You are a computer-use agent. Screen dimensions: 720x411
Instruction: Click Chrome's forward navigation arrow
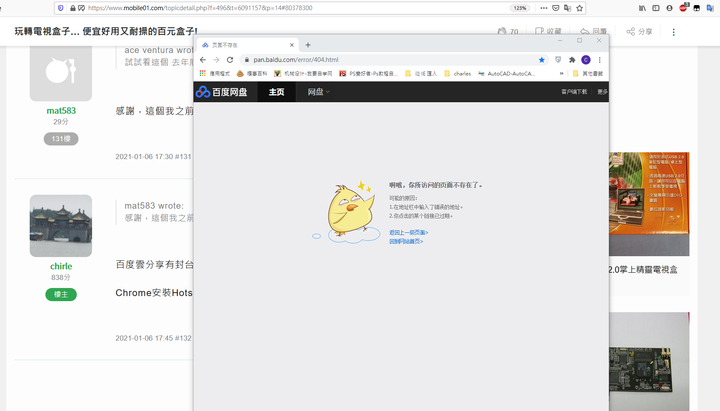216,60
